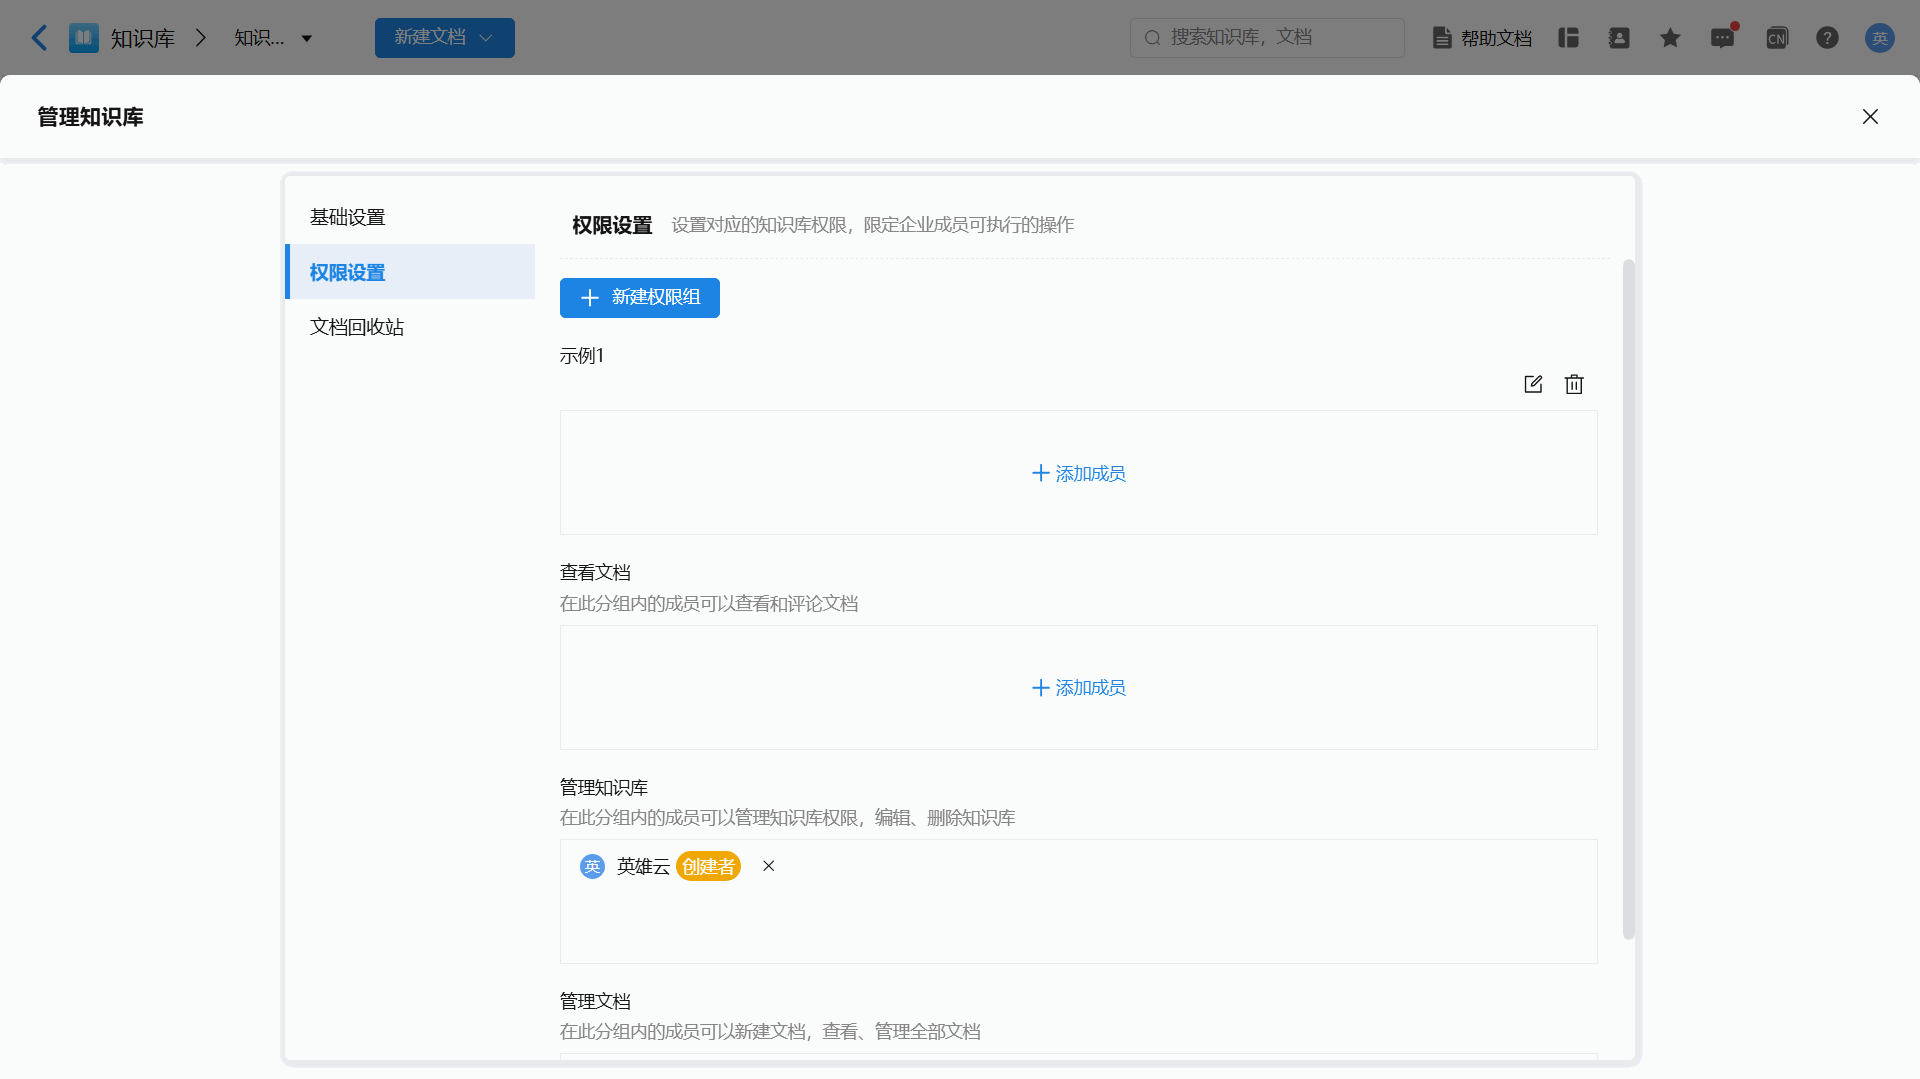The height and width of the screenshot is (1079, 1920).
Task: Select the 文档回收站 tab
Action: pyautogui.click(x=410, y=327)
